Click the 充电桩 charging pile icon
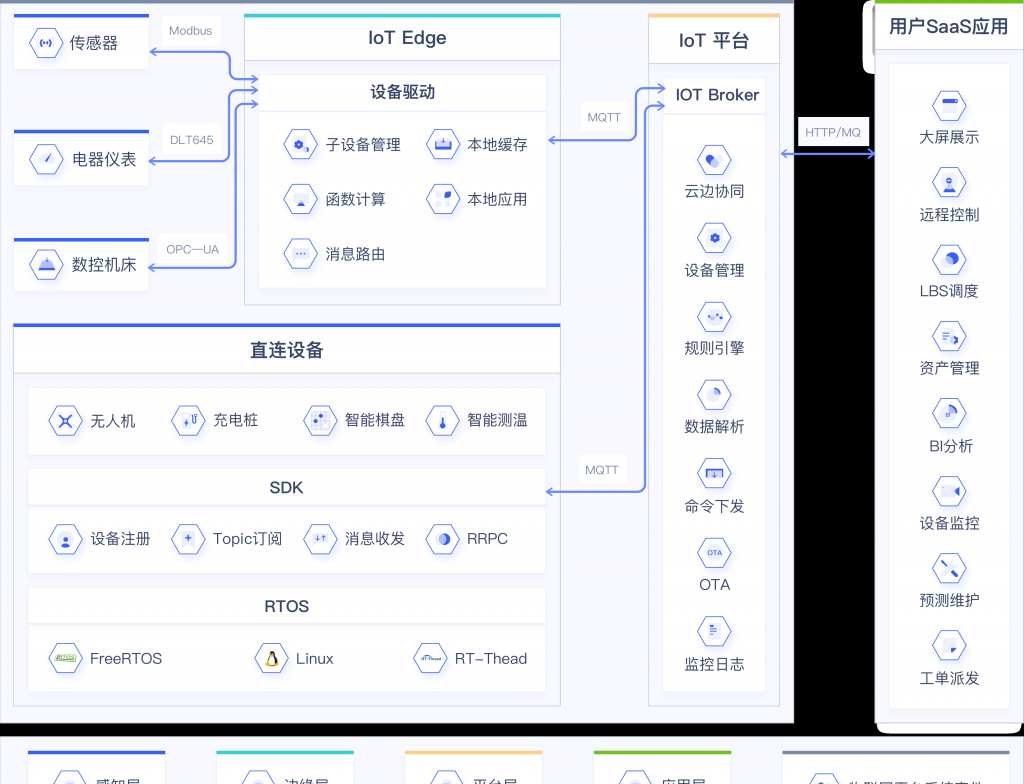This screenshot has width=1024, height=784. [188, 421]
